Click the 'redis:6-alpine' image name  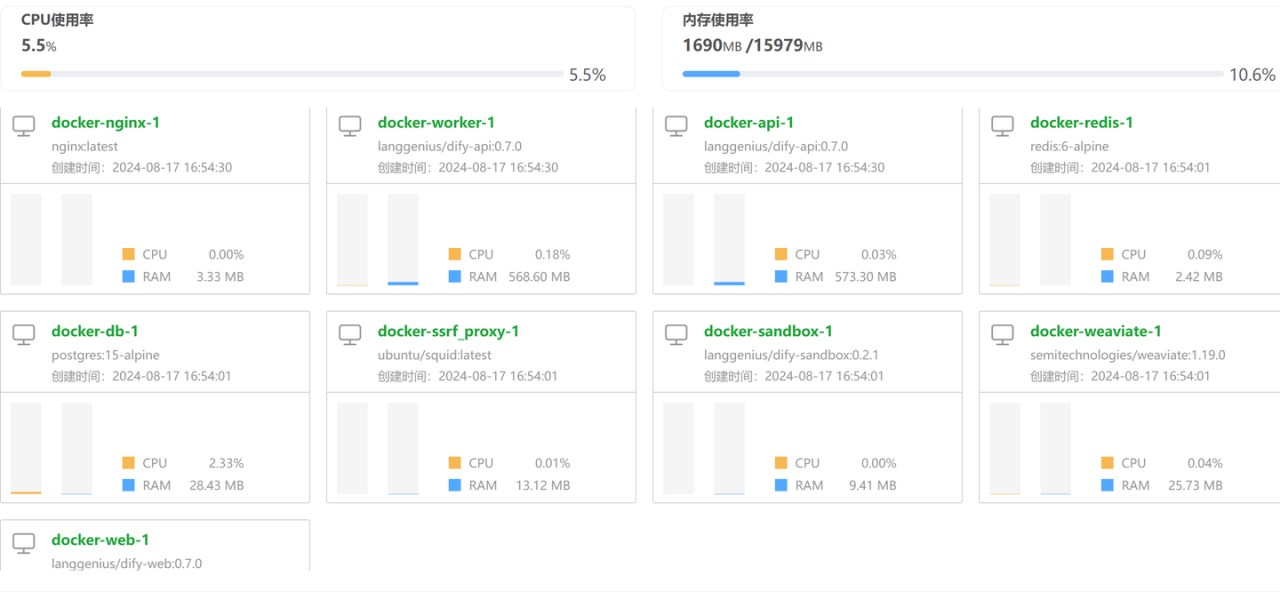tap(1069, 146)
